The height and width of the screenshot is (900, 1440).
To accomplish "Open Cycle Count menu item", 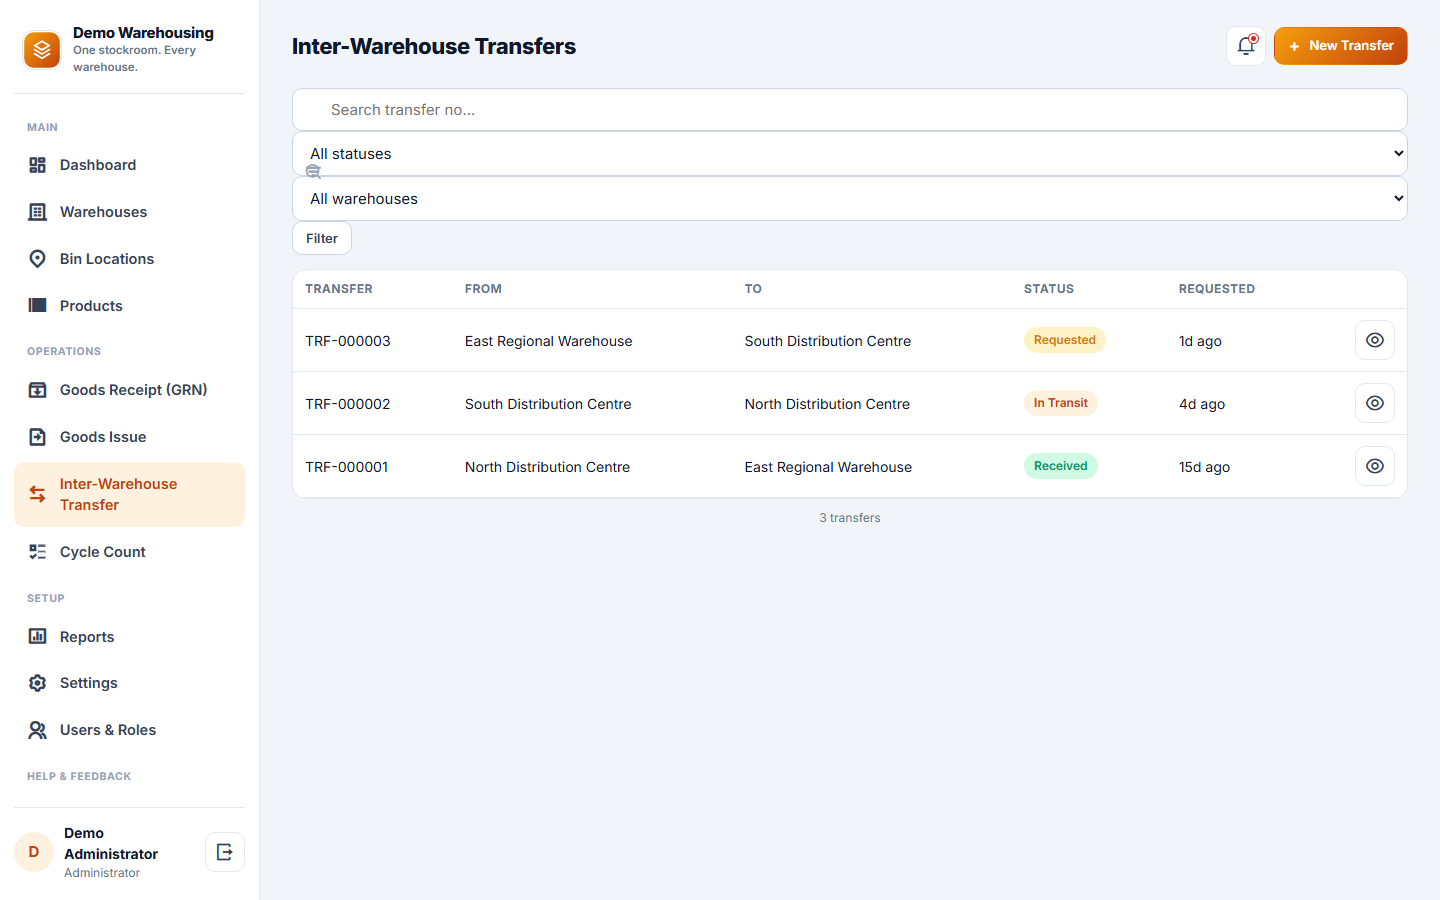I will (x=129, y=552).
